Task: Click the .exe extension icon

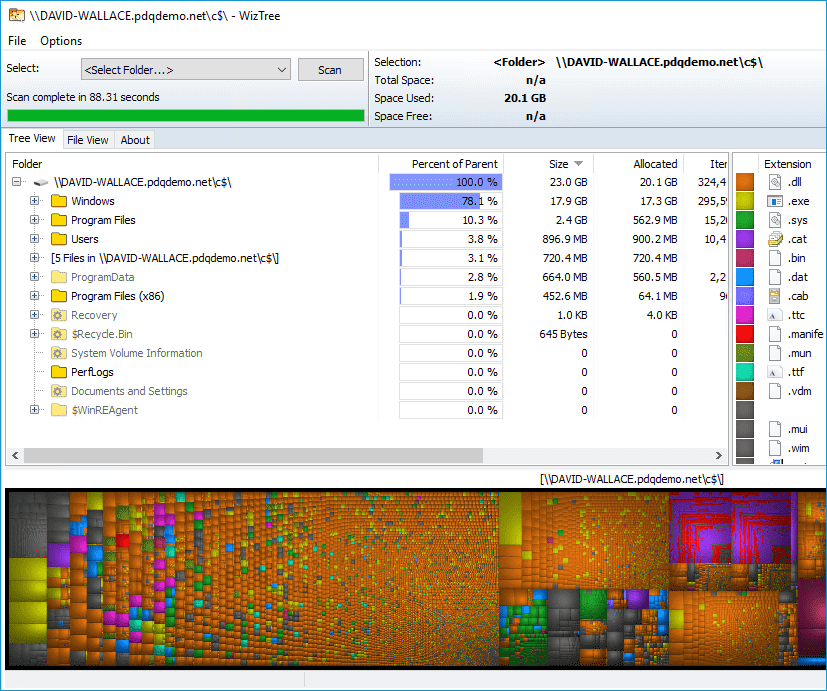Action: 774,201
